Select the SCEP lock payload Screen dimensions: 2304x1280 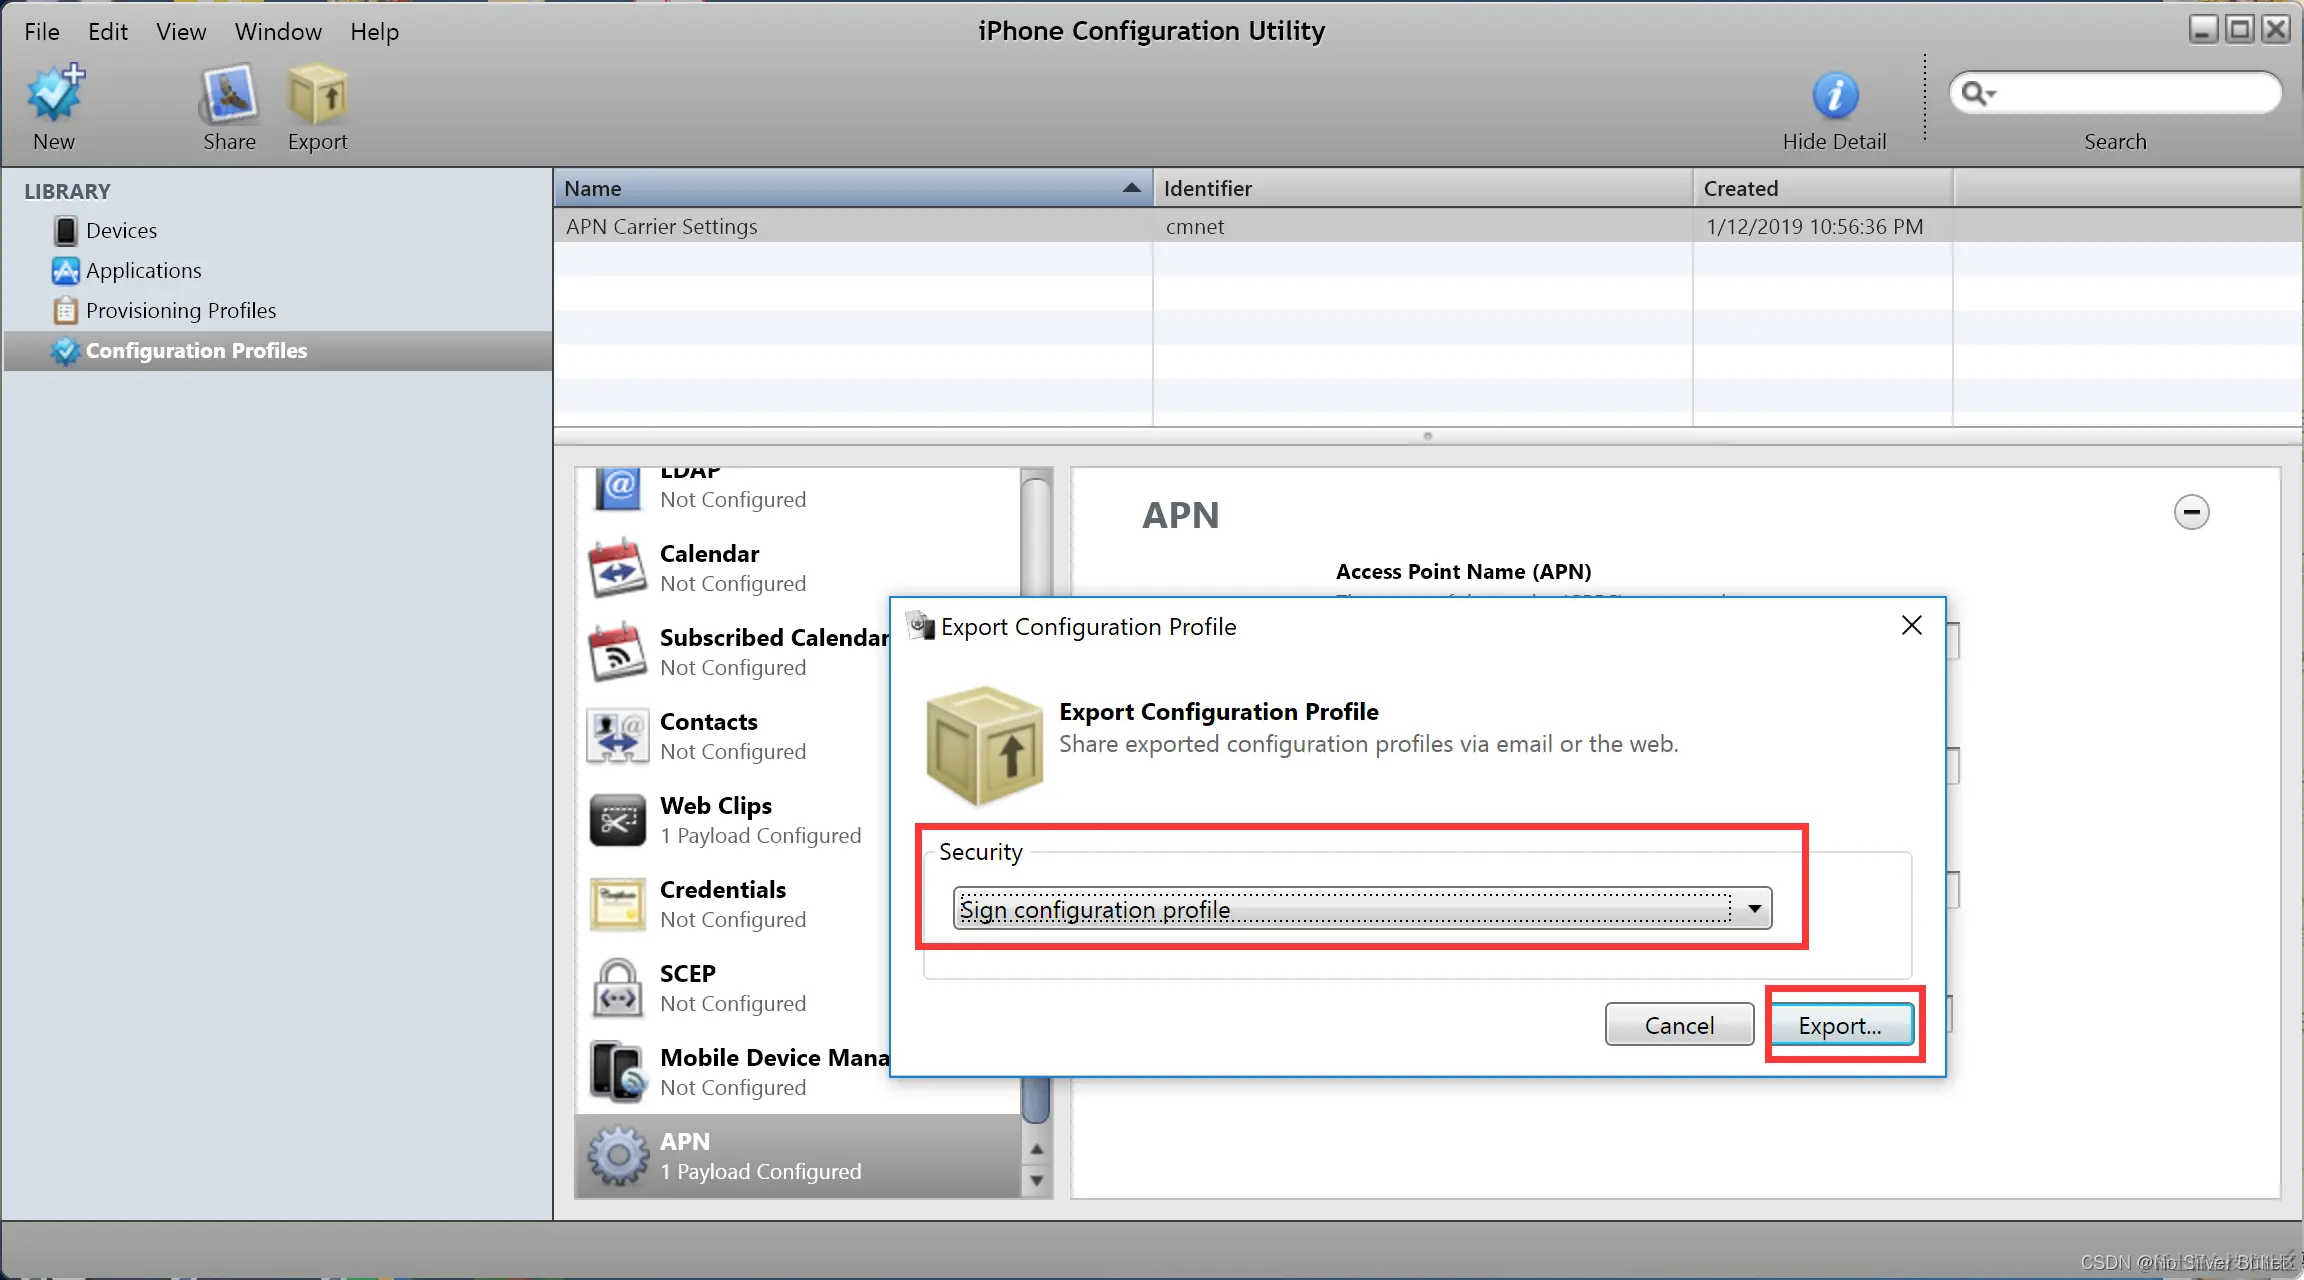pos(617,988)
